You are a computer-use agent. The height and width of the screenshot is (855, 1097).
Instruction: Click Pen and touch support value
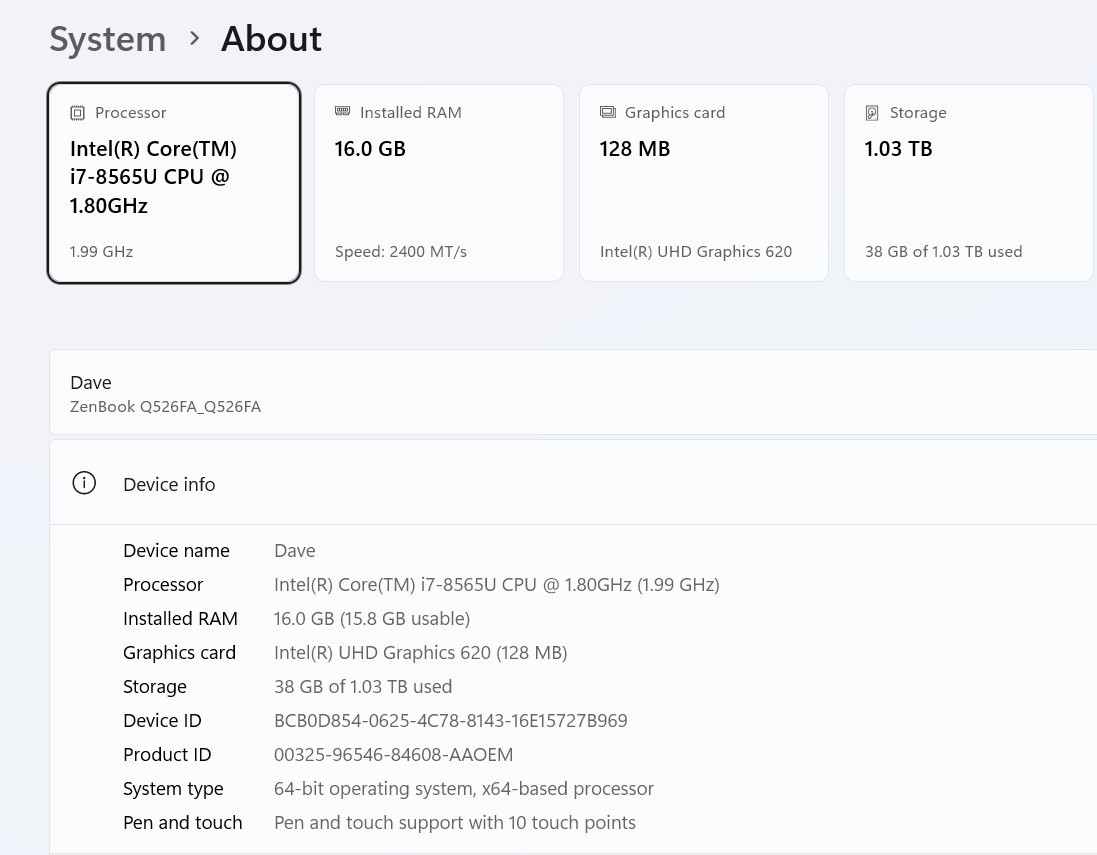coord(455,822)
